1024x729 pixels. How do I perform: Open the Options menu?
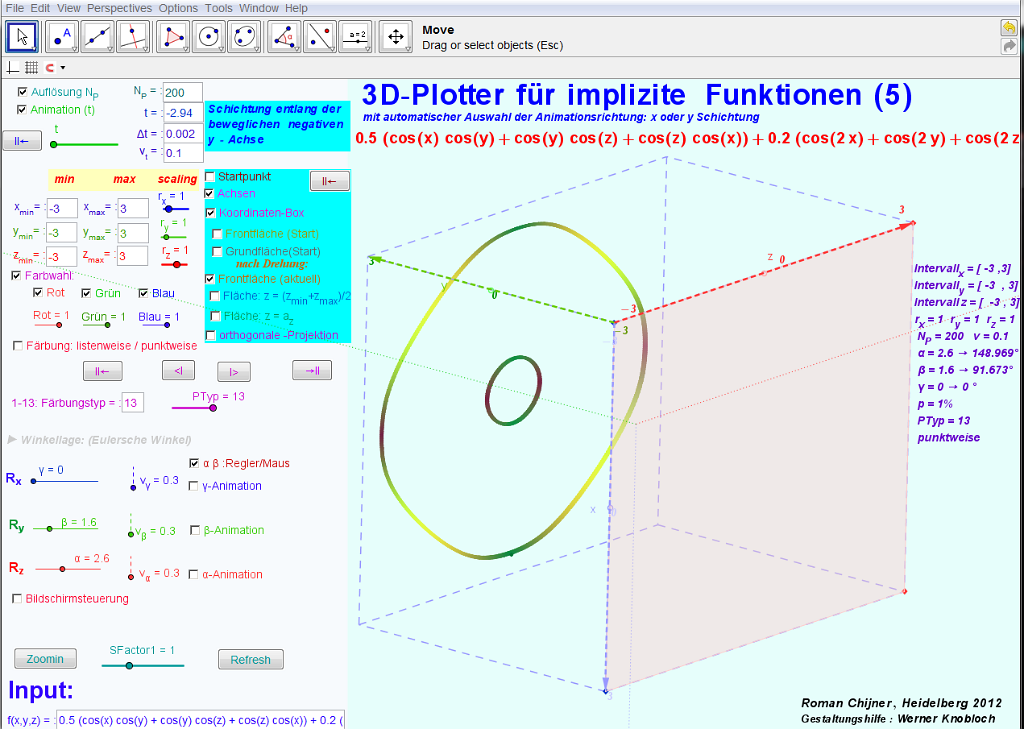[x=178, y=8]
